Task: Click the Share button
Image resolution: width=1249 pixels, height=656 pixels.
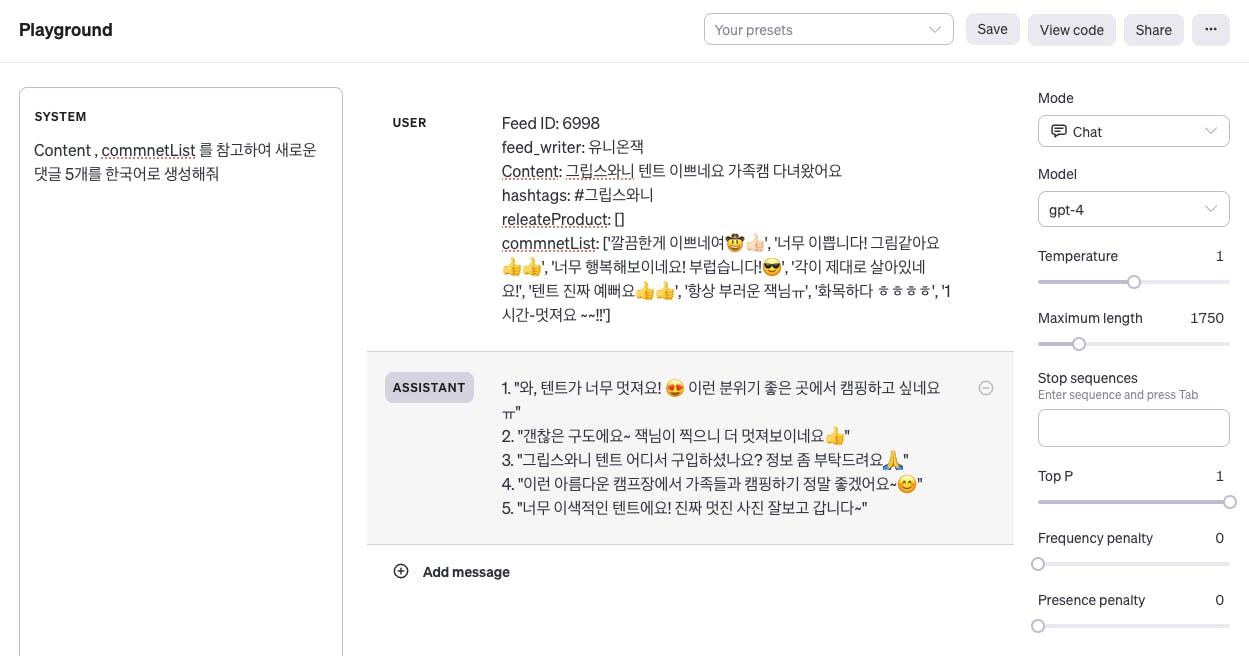Action: (x=1154, y=30)
